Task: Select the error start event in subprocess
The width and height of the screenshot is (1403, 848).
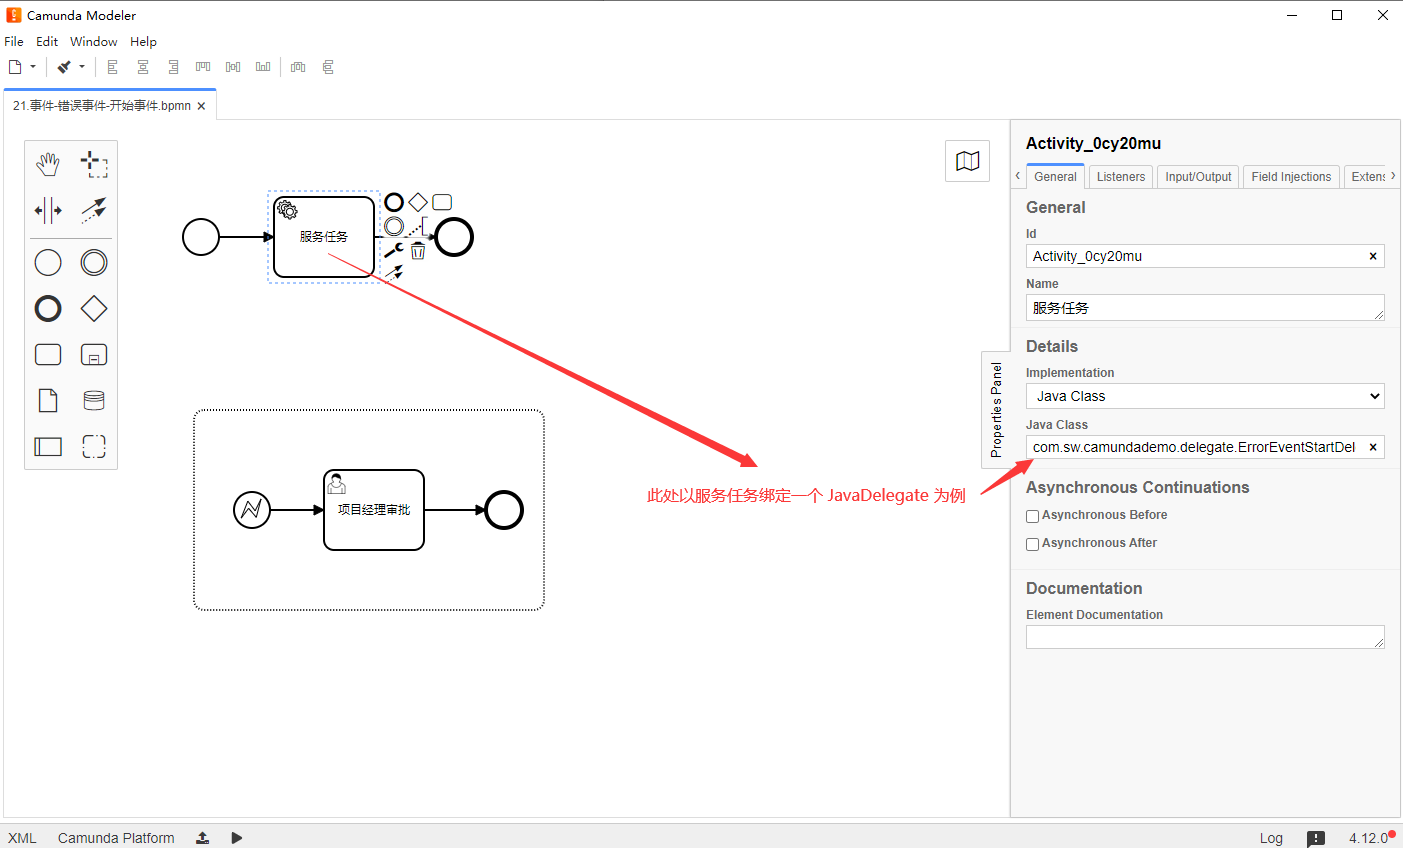Action: click(x=252, y=510)
